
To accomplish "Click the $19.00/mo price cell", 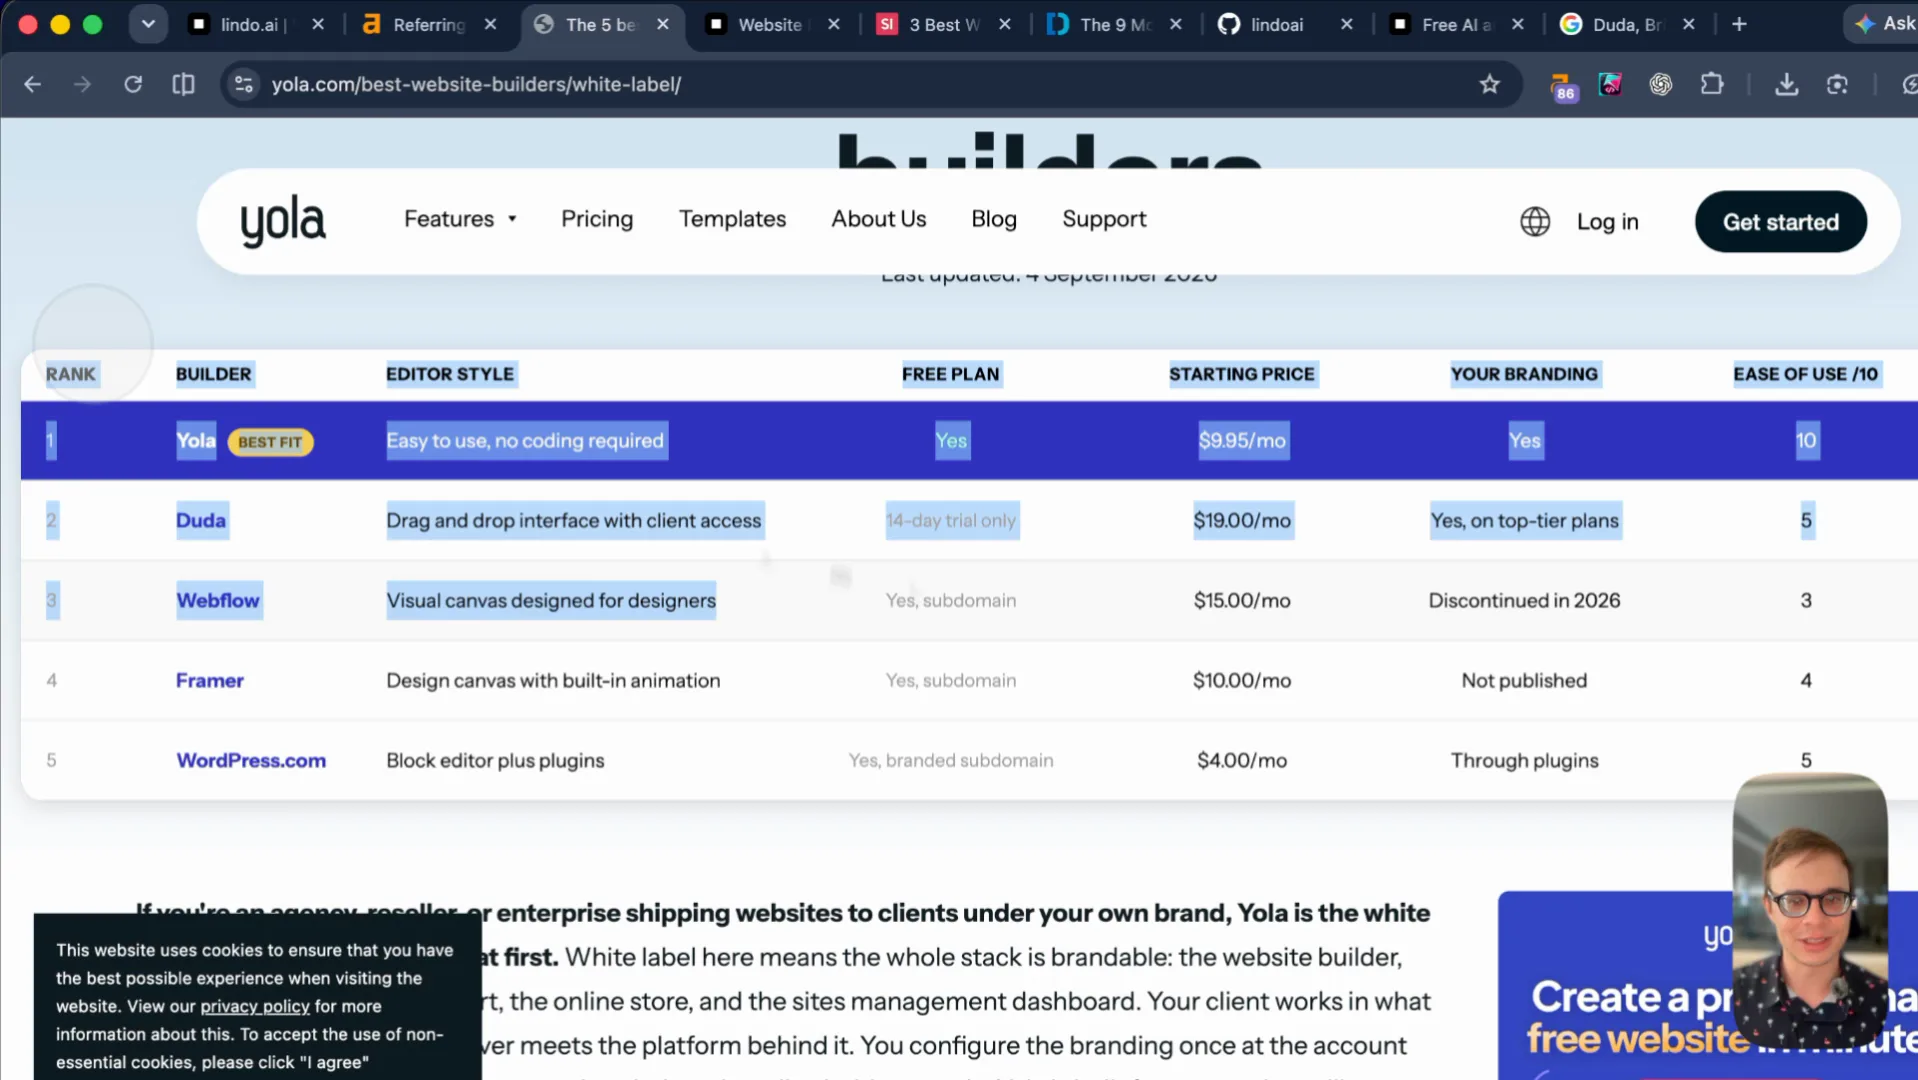I will tap(1242, 520).
